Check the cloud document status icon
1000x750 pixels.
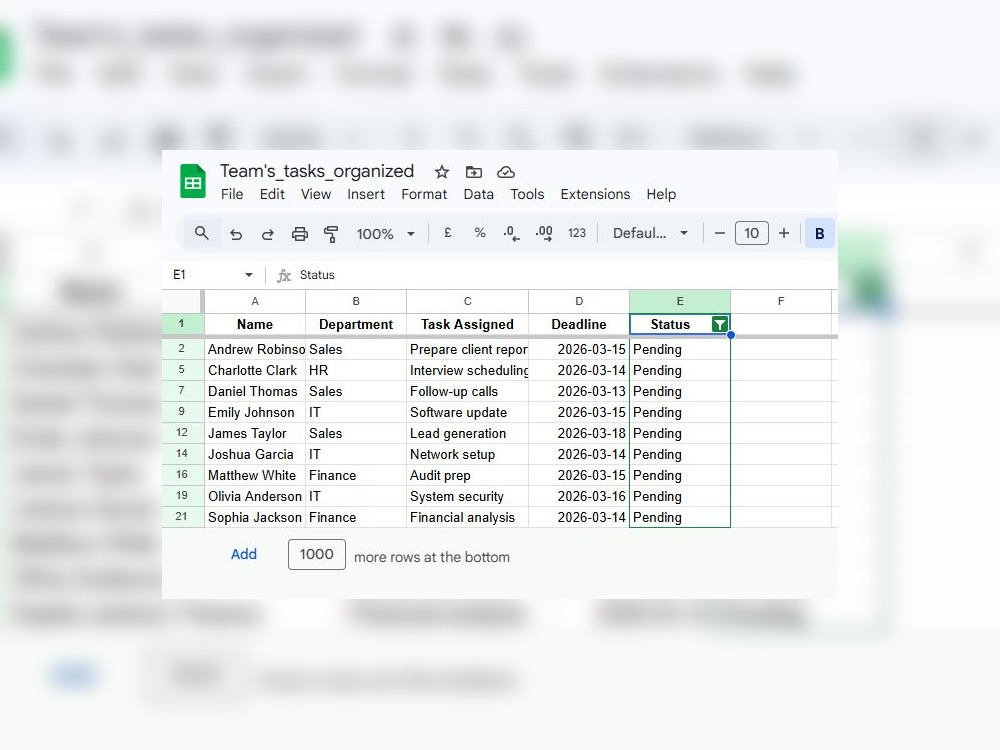[506, 172]
